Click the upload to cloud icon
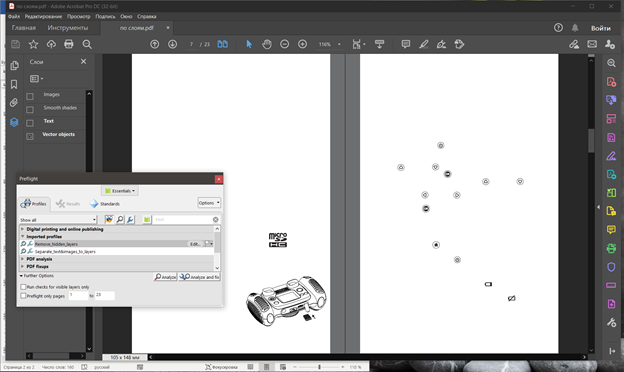624x372 pixels. coord(51,44)
